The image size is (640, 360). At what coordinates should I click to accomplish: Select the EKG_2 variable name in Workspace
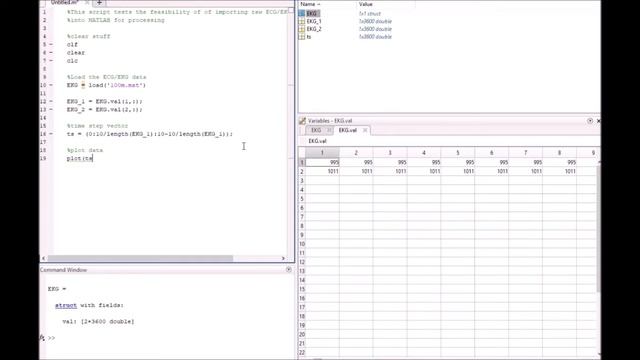[314, 29]
